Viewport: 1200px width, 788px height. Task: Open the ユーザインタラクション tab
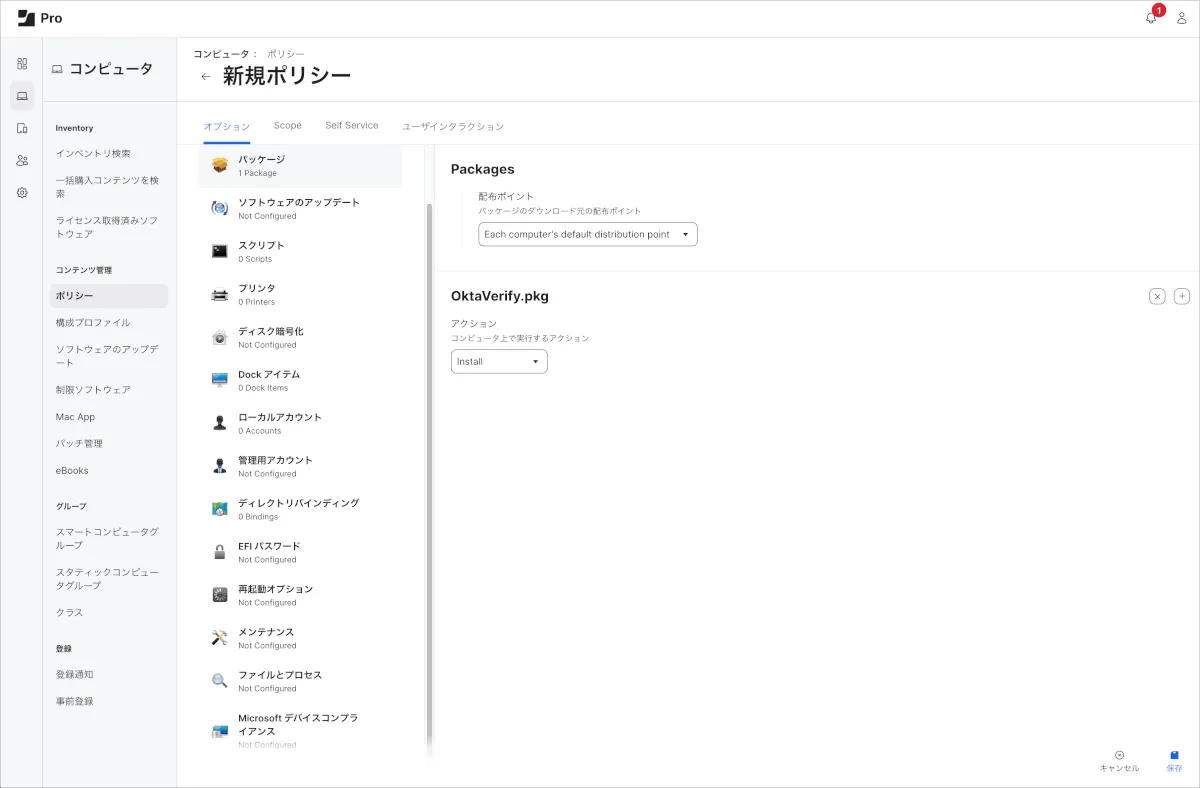click(x=452, y=127)
